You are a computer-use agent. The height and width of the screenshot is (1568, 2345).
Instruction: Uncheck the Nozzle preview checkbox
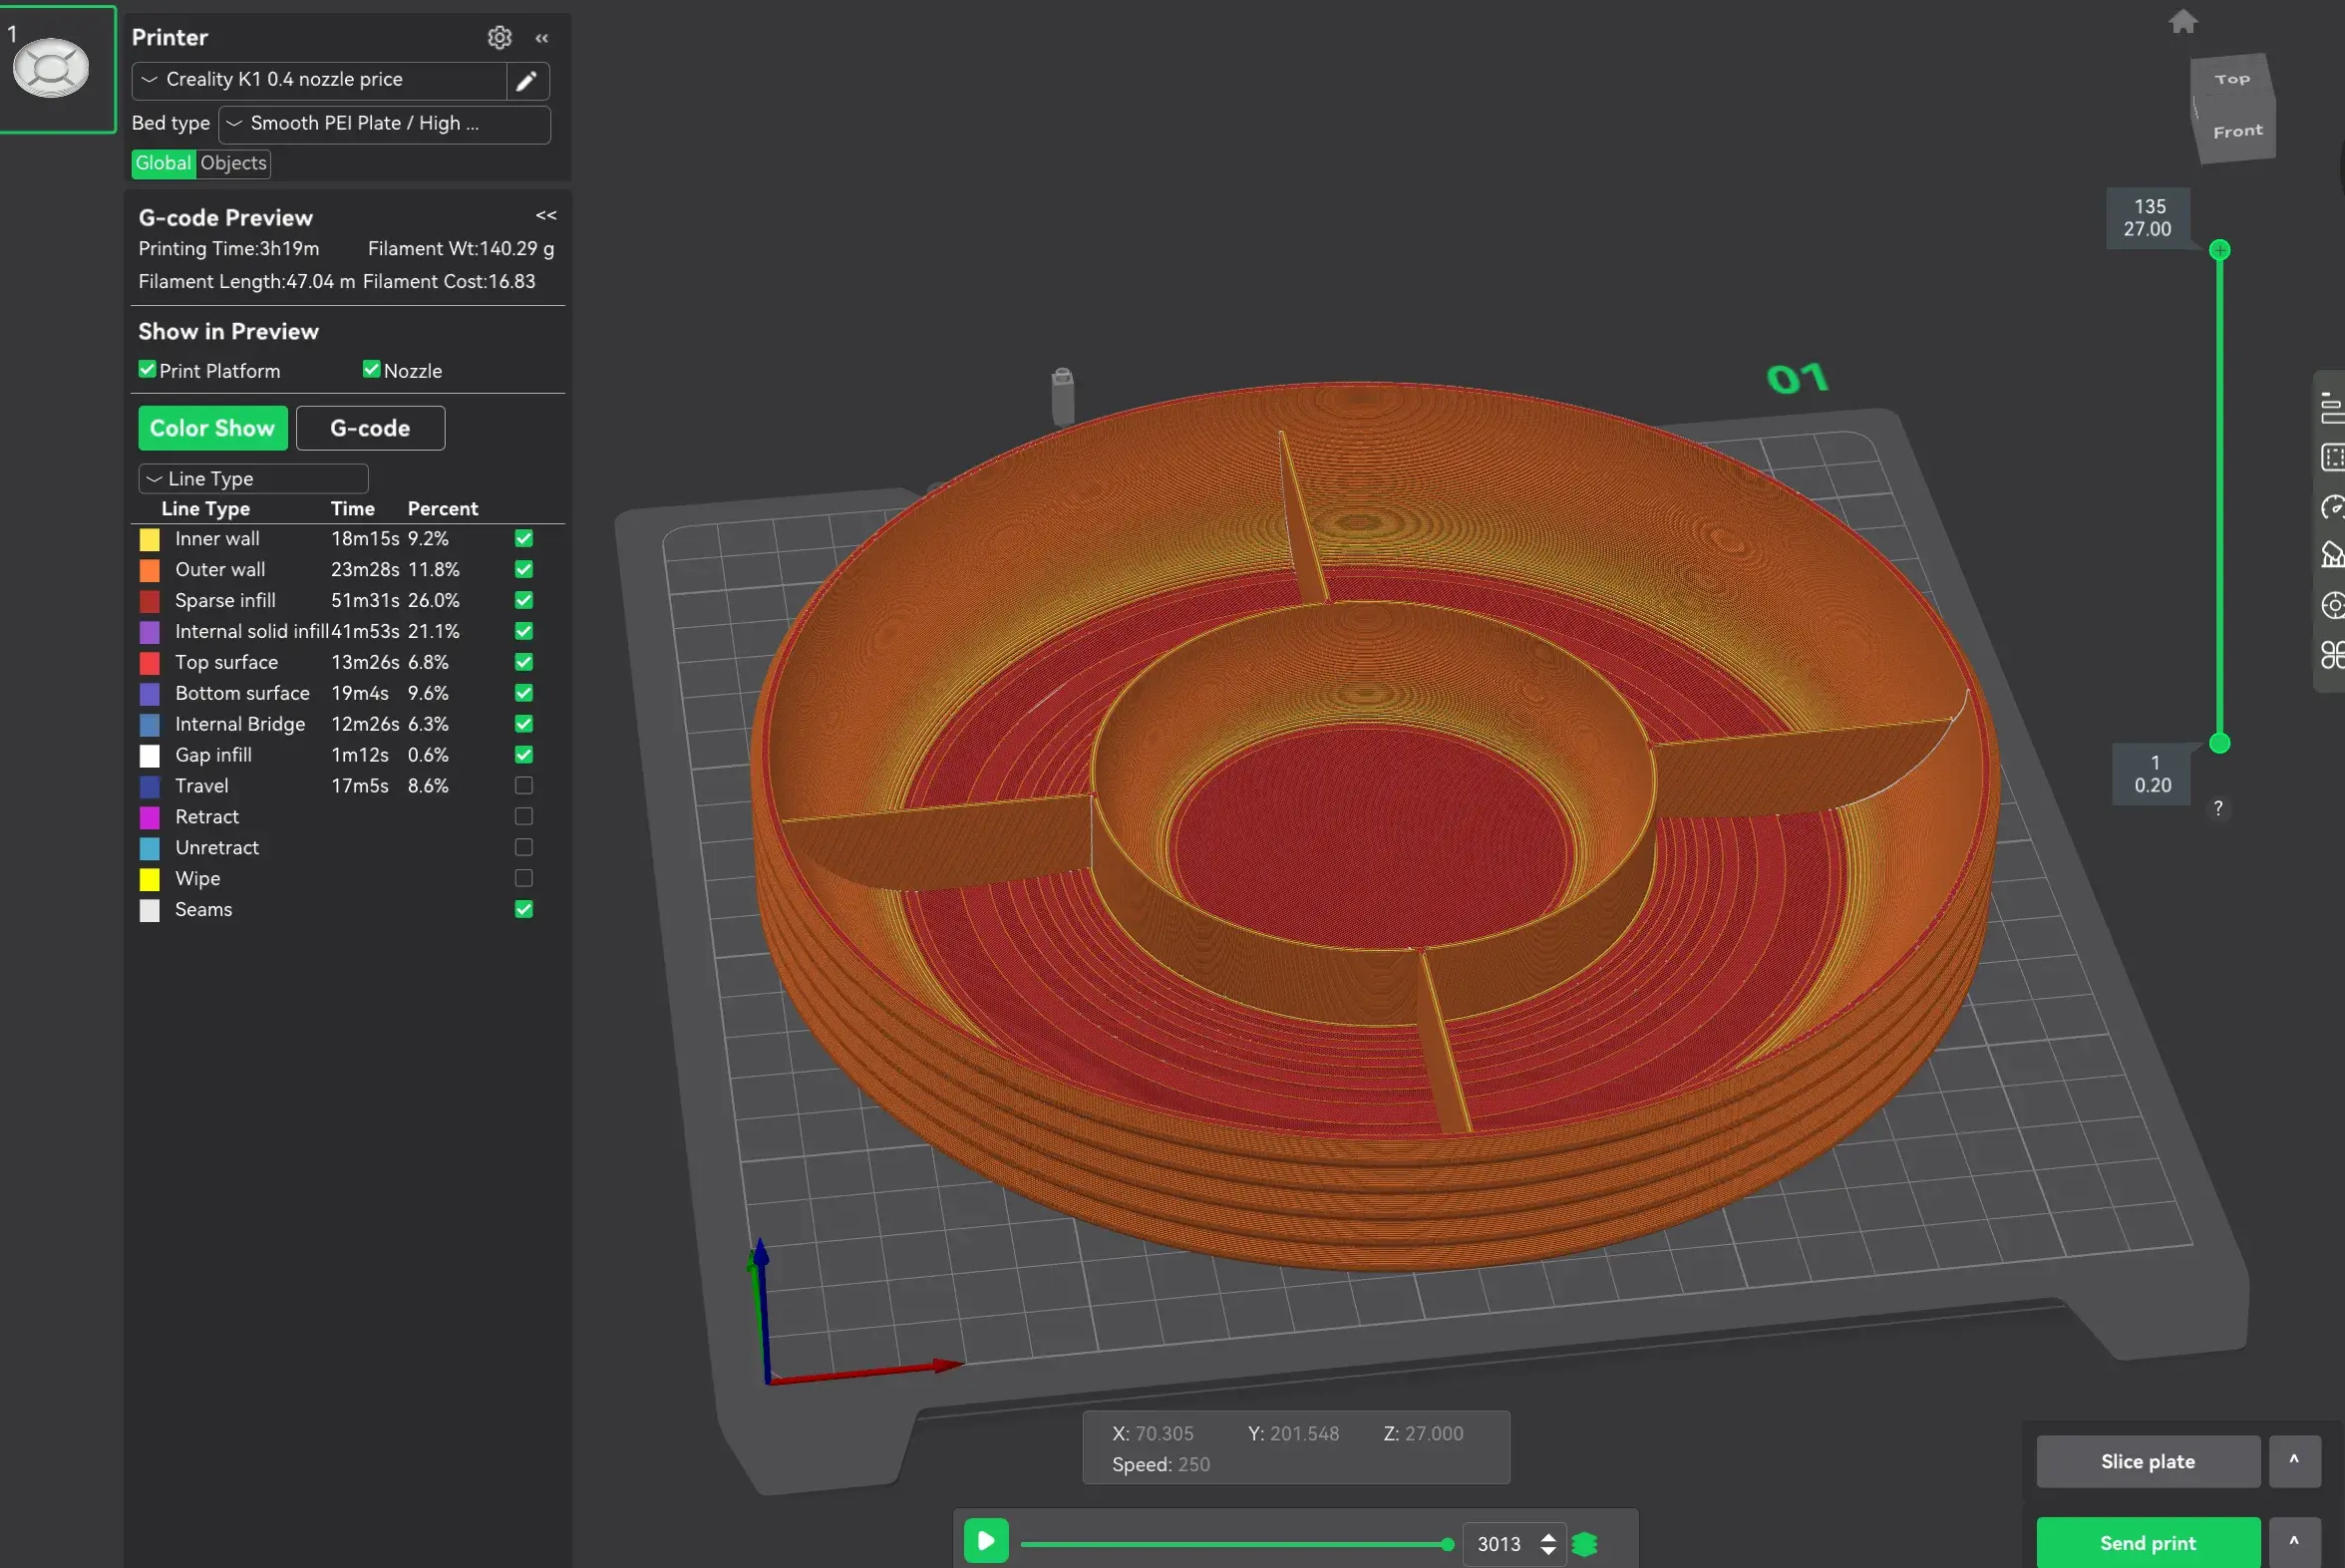click(x=371, y=370)
